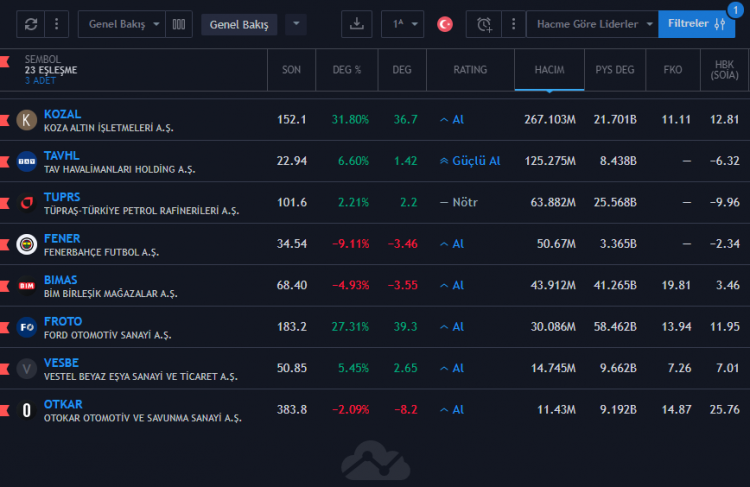Click the refresh screener icon
750x487 pixels.
pyautogui.click(x=31, y=24)
